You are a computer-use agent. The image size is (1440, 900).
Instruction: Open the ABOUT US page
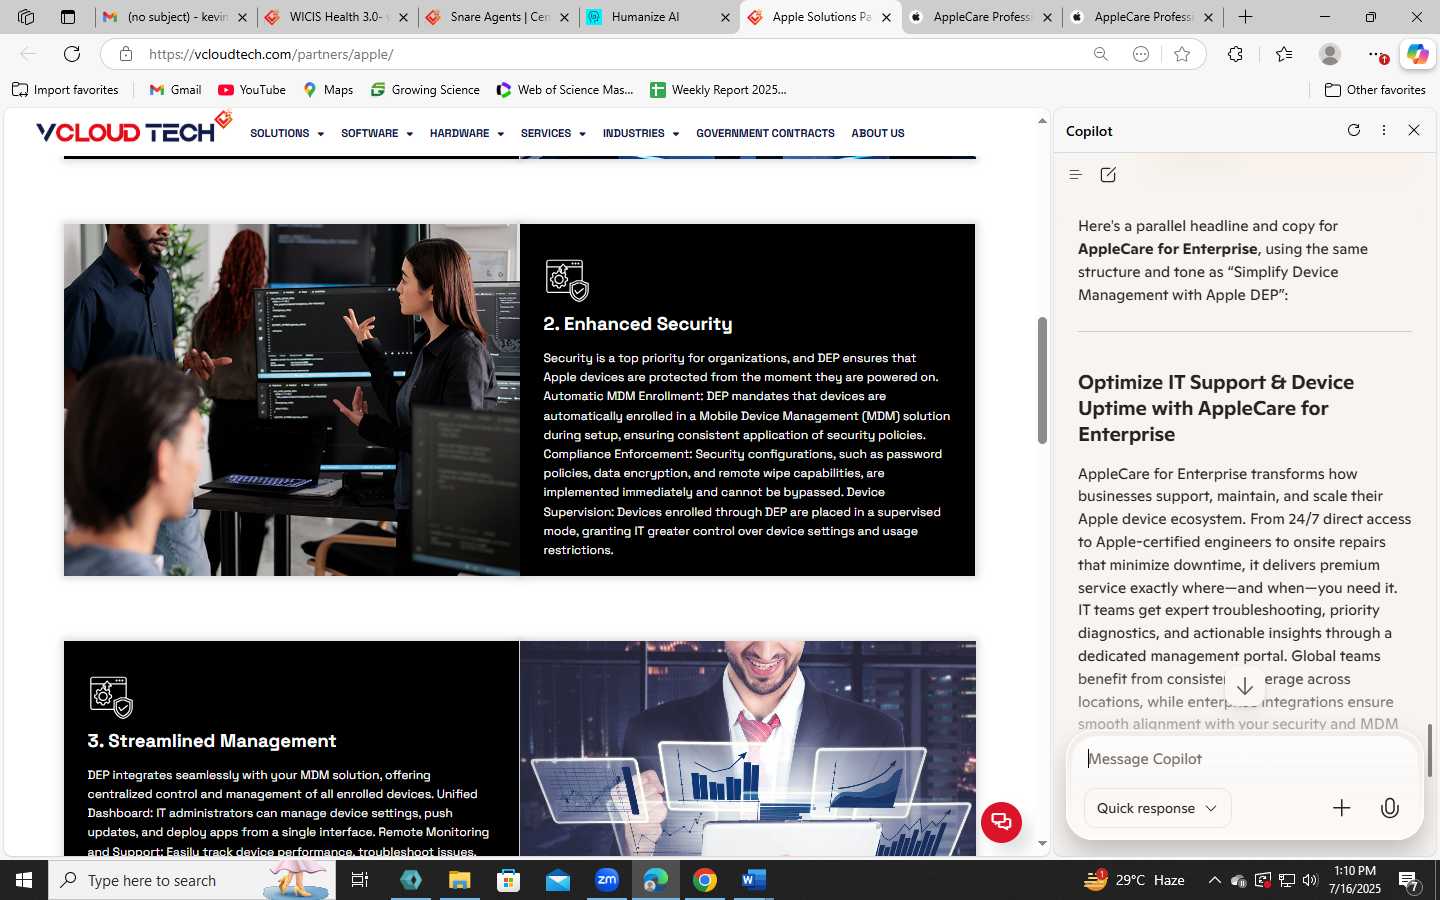pyautogui.click(x=878, y=133)
